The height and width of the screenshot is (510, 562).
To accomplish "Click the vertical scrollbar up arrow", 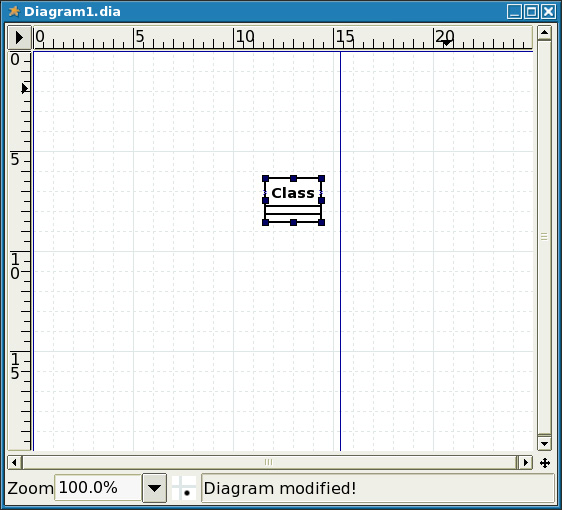I will pyautogui.click(x=544, y=33).
